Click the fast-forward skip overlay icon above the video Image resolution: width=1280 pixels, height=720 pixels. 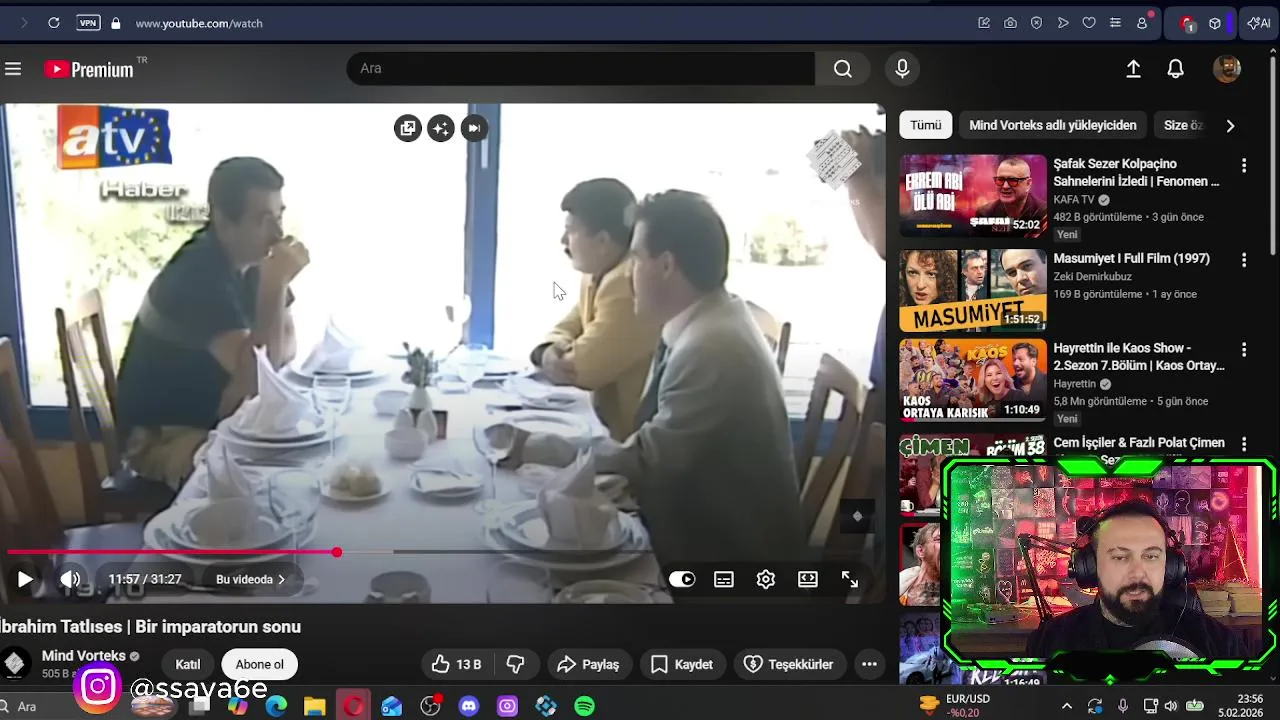coord(474,128)
